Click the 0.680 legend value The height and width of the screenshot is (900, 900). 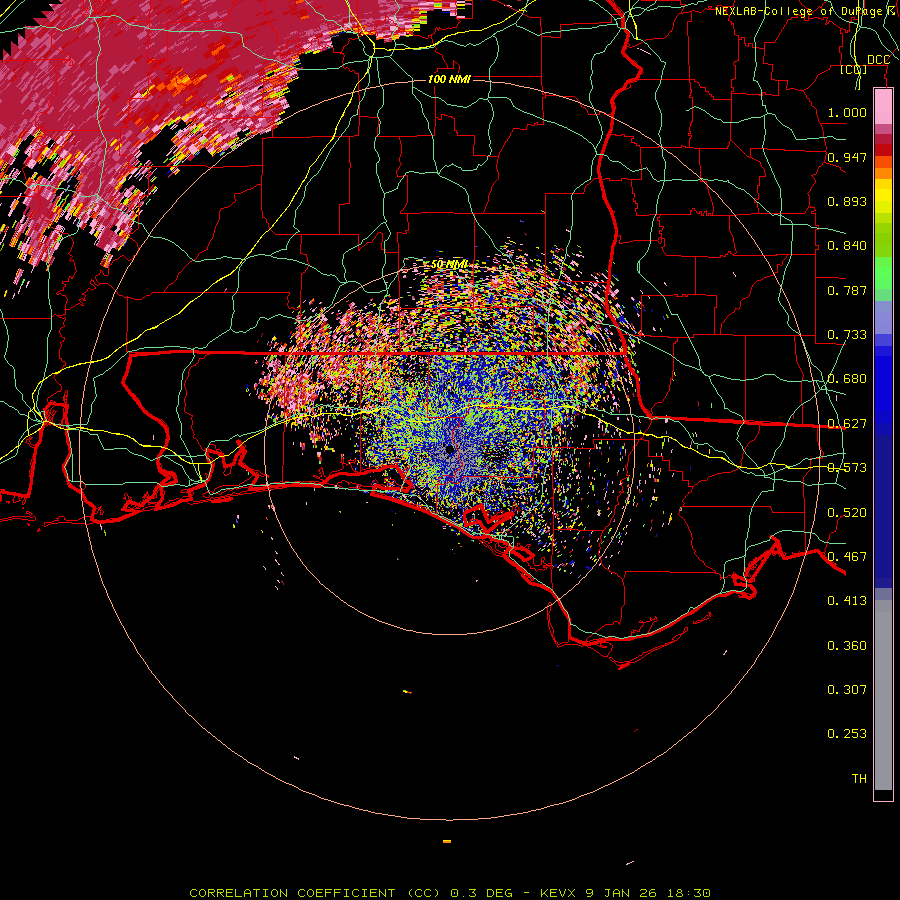coord(847,379)
